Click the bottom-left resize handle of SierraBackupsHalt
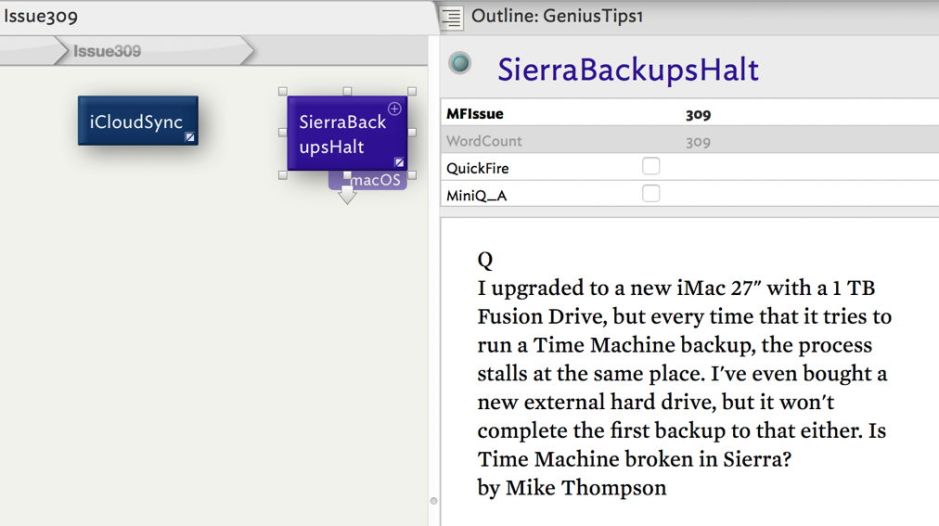This screenshot has height=526, width=939. [x=283, y=174]
